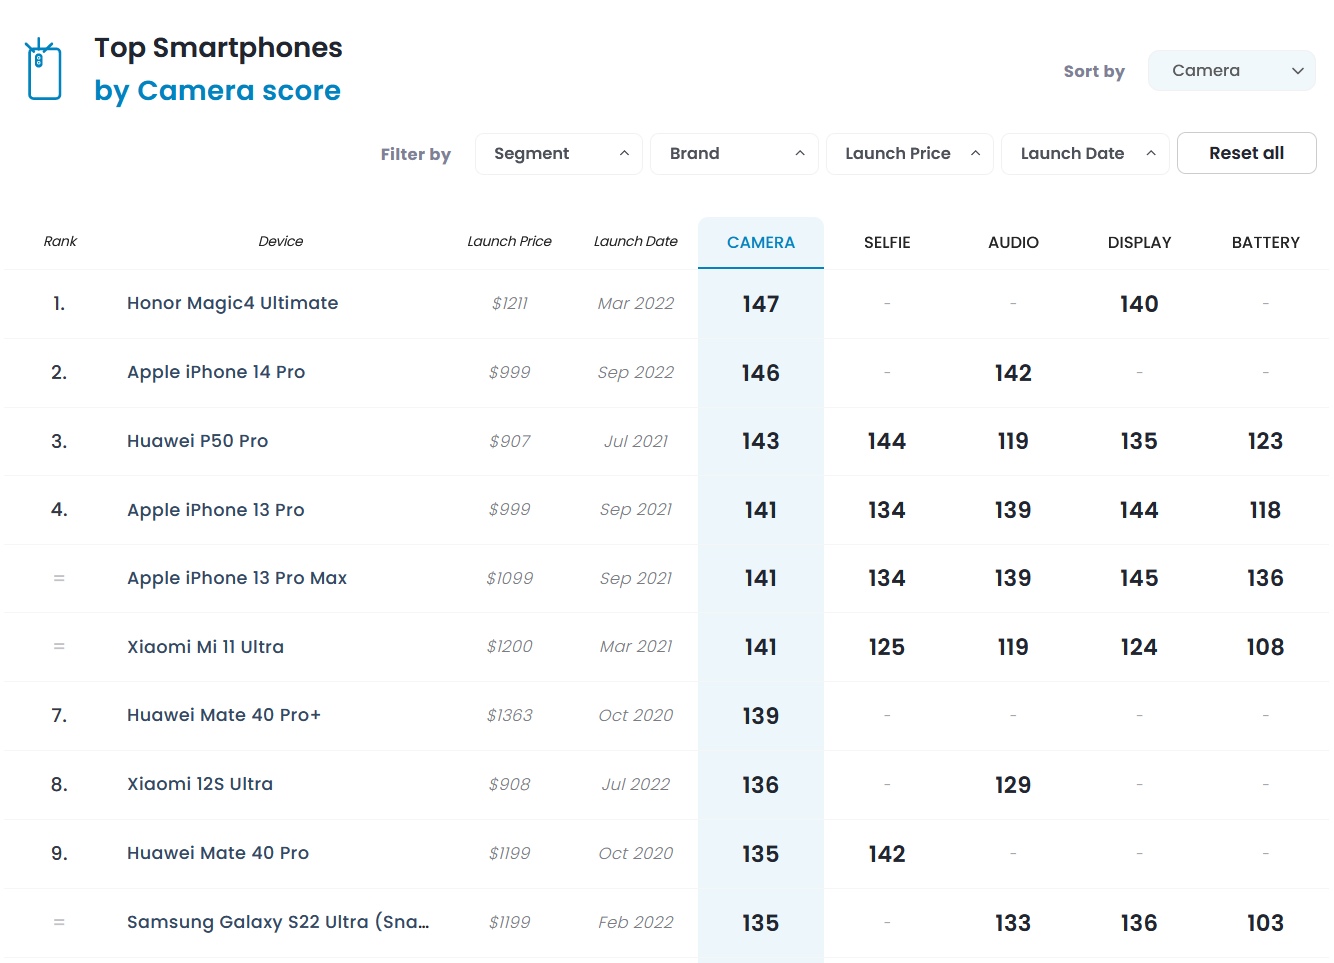Click selfie score 142 for Huawei Mate 40 Pro
The height and width of the screenshot is (963, 1334).
(x=887, y=854)
